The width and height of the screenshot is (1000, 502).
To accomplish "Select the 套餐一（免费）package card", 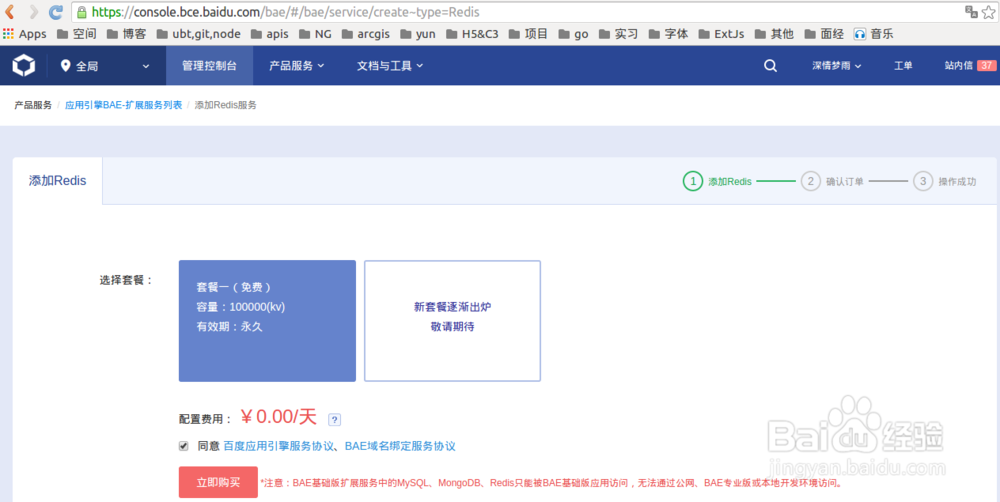I will click(x=267, y=321).
